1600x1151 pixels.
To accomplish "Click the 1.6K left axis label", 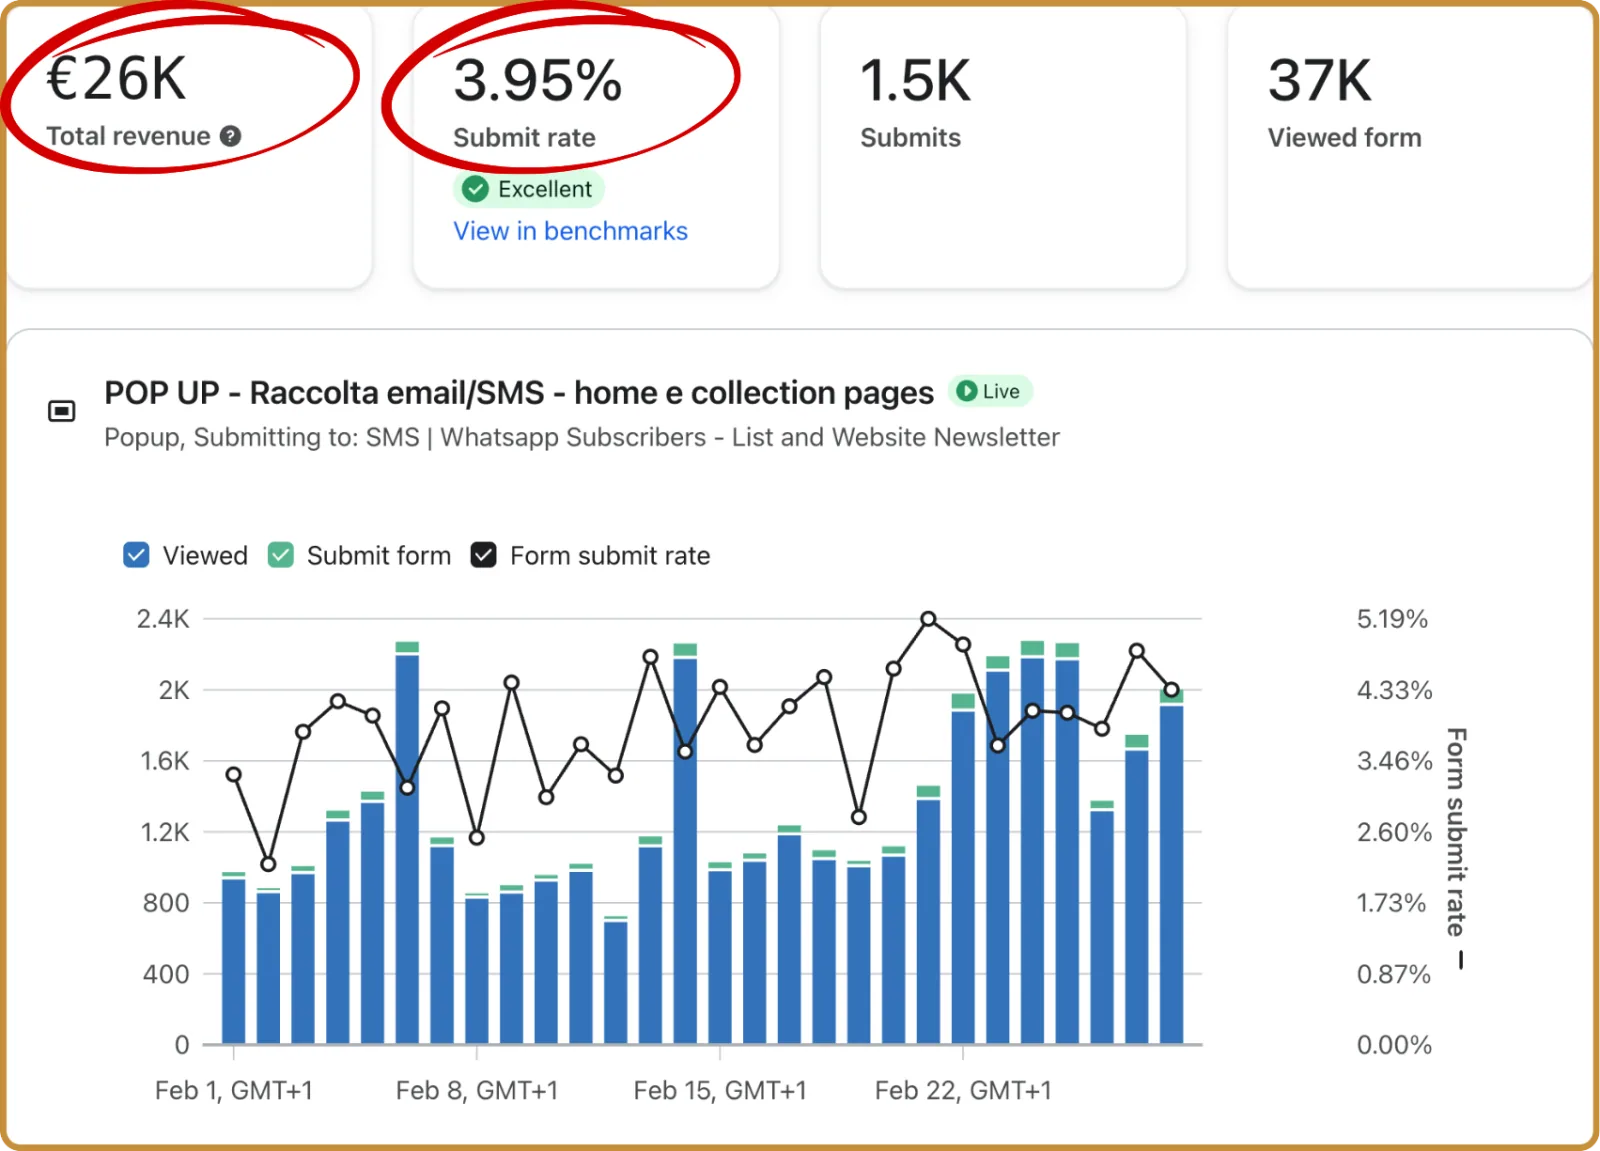I will tap(165, 761).
